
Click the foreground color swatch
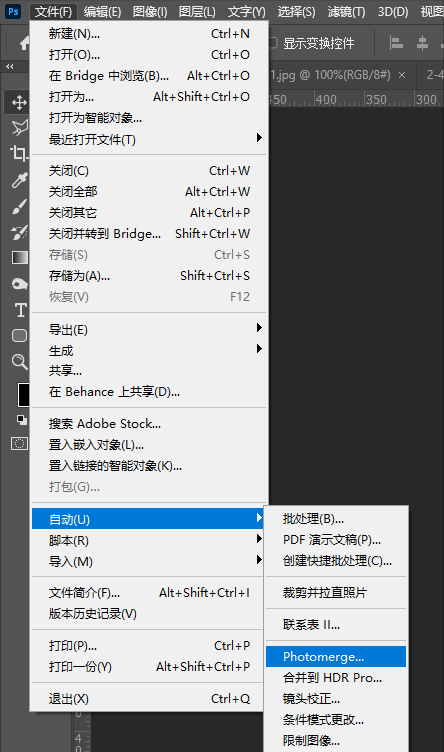pos(23,395)
